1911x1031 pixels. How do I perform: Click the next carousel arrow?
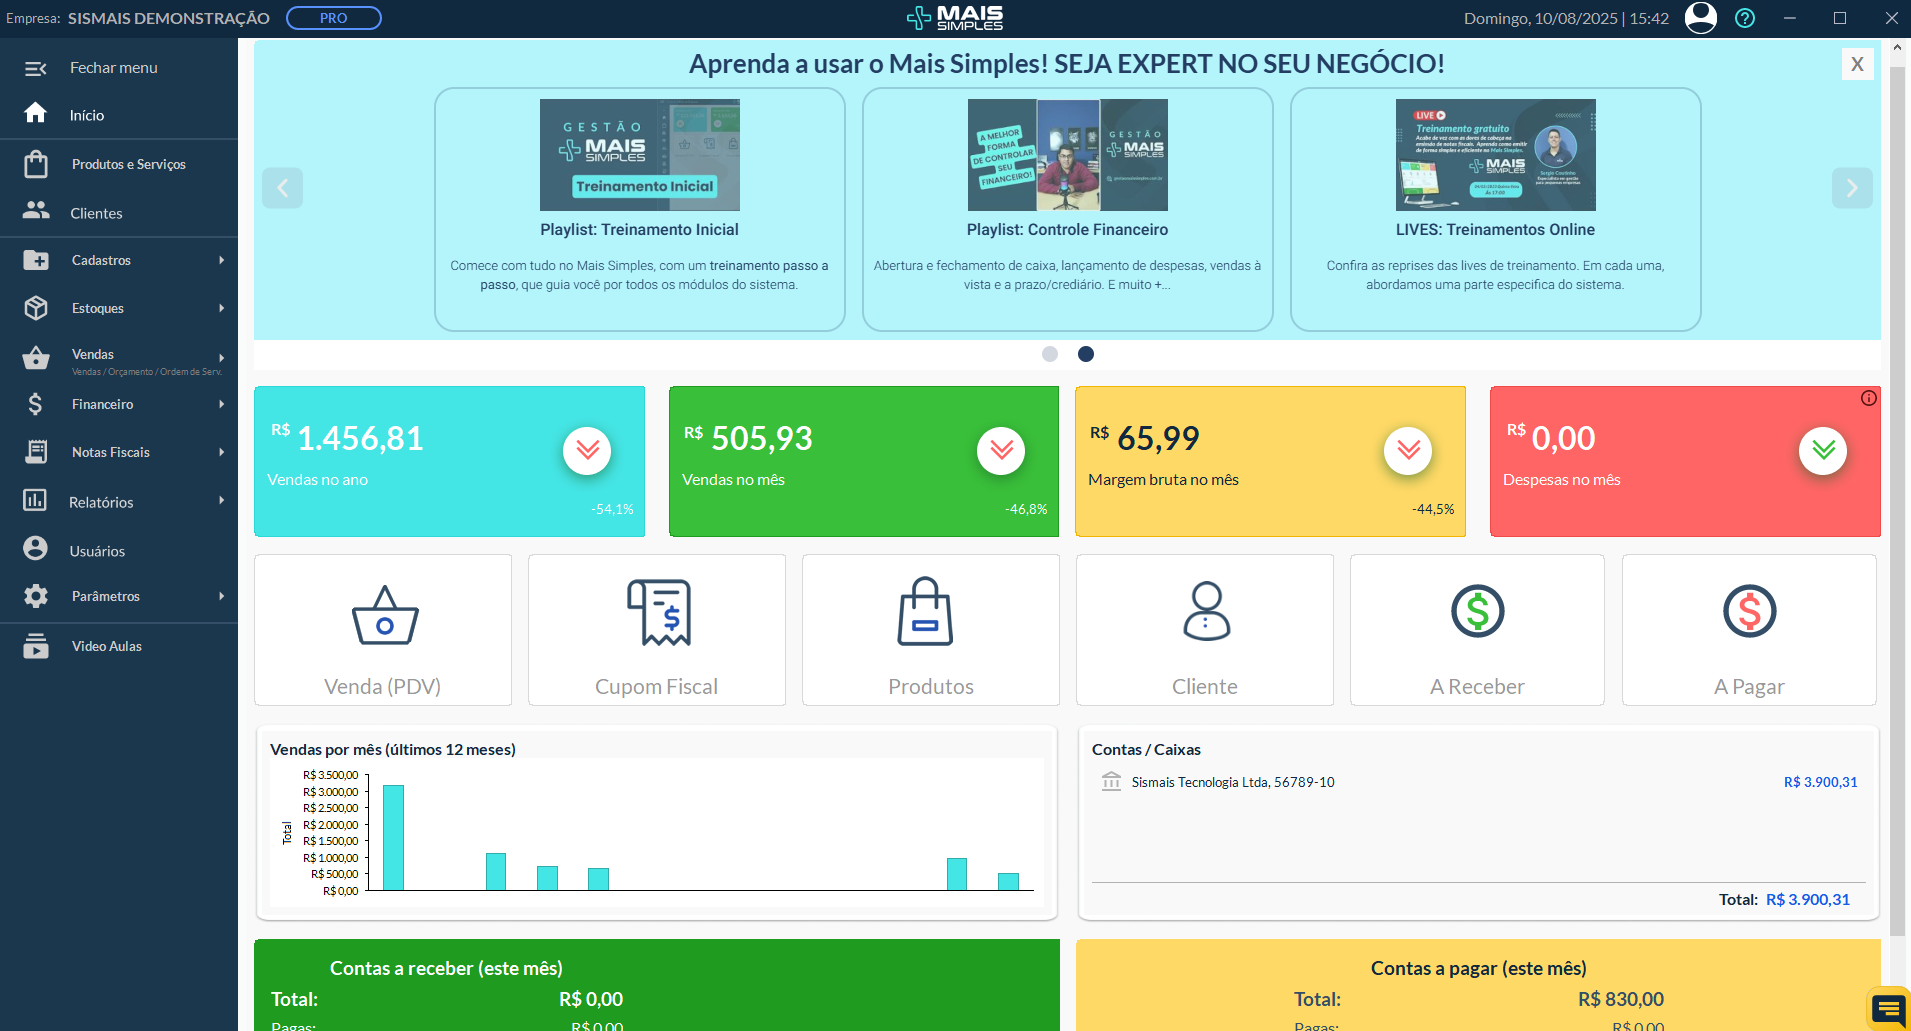pyautogui.click(x=1851, y=188)
